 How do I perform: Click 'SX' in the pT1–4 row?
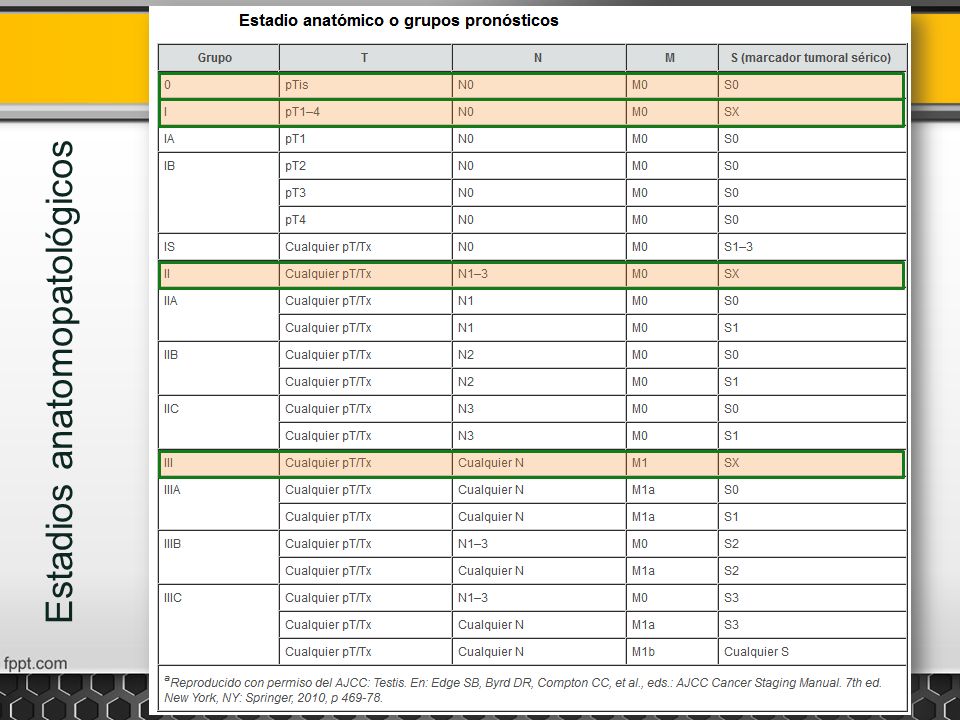click(811, 112)
